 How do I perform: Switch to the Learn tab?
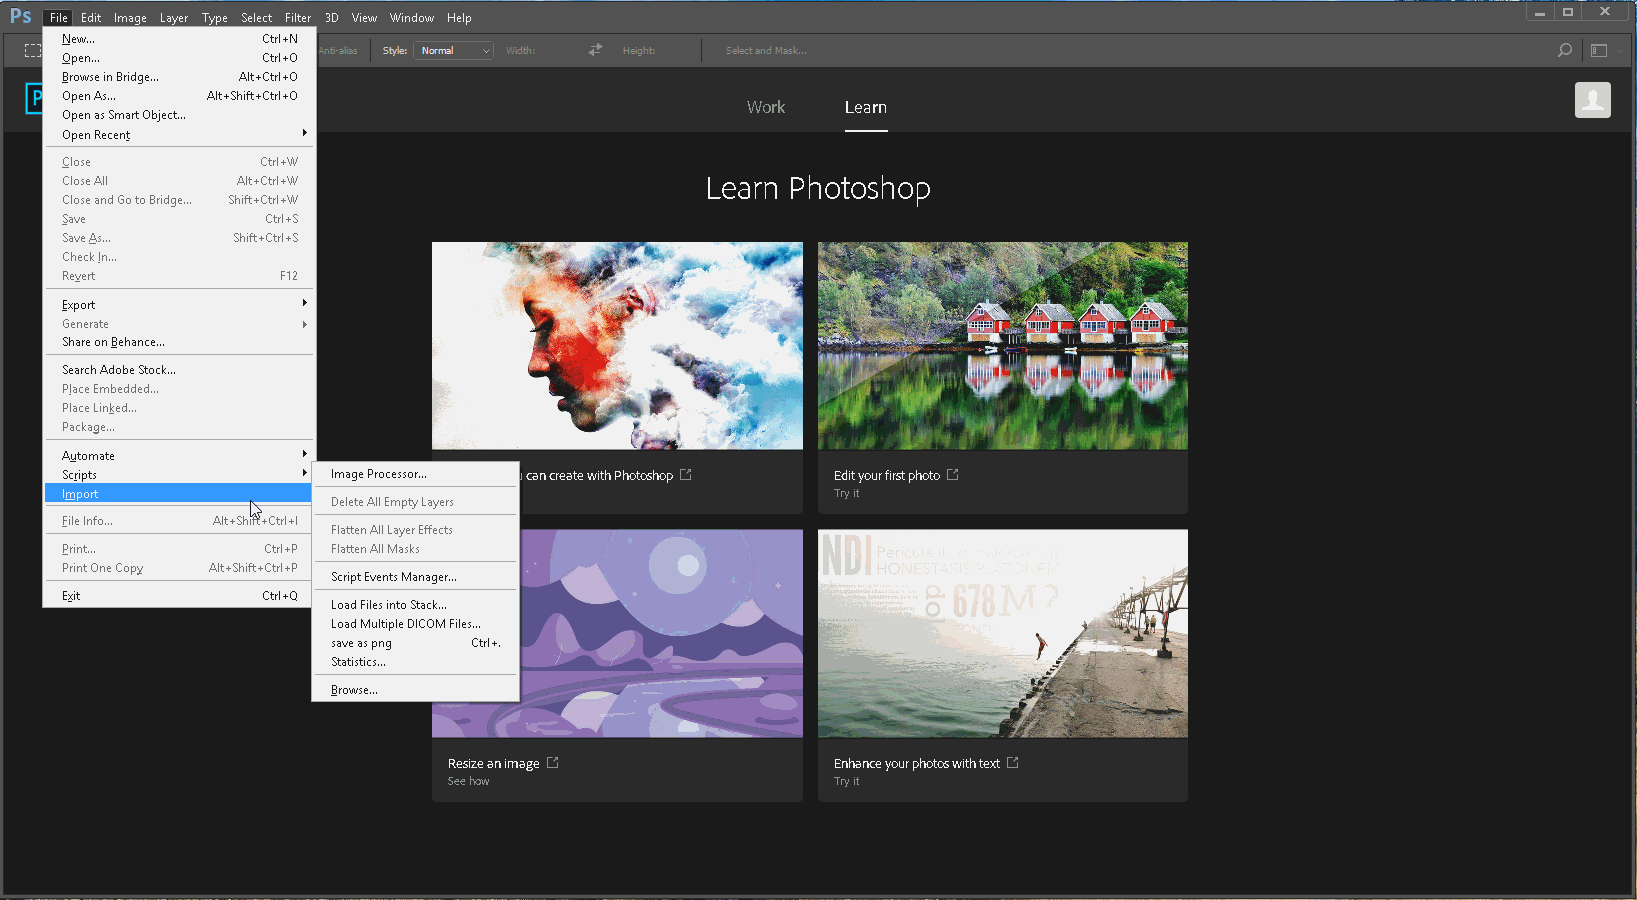[x=866, y=107]
